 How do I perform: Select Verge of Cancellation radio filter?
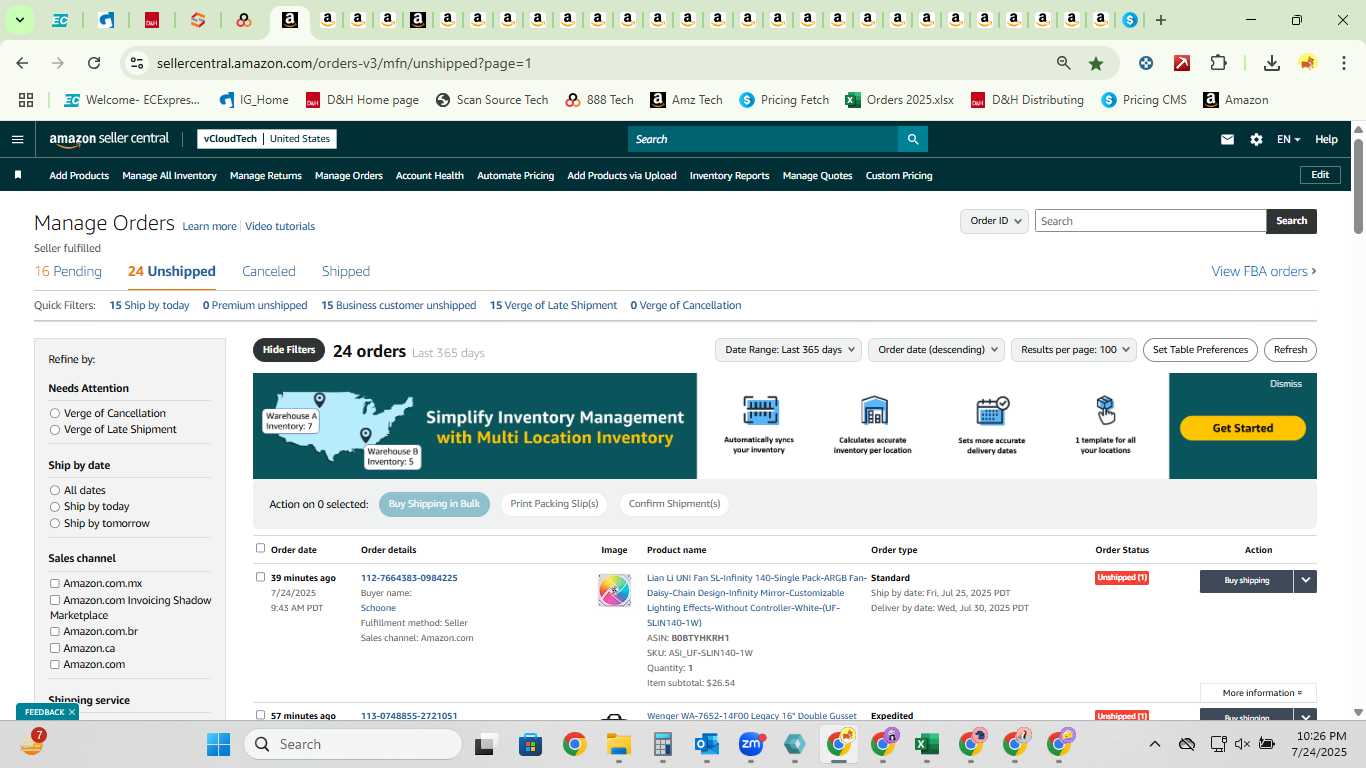click(55, 413)
